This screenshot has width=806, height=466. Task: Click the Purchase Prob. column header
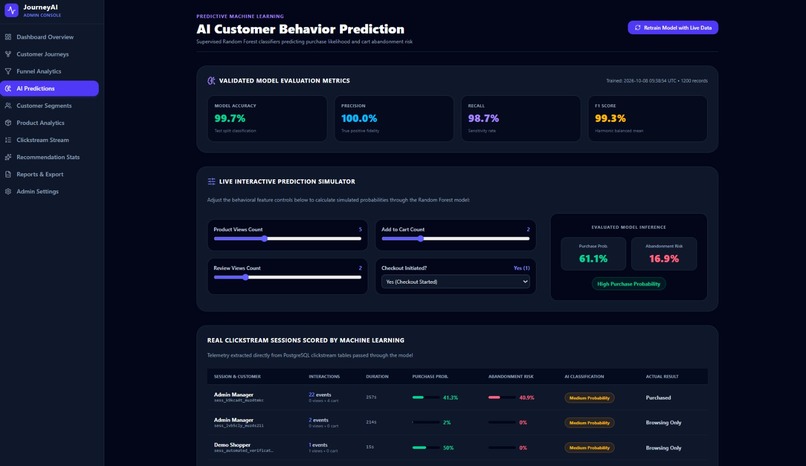tap(430, 376)
